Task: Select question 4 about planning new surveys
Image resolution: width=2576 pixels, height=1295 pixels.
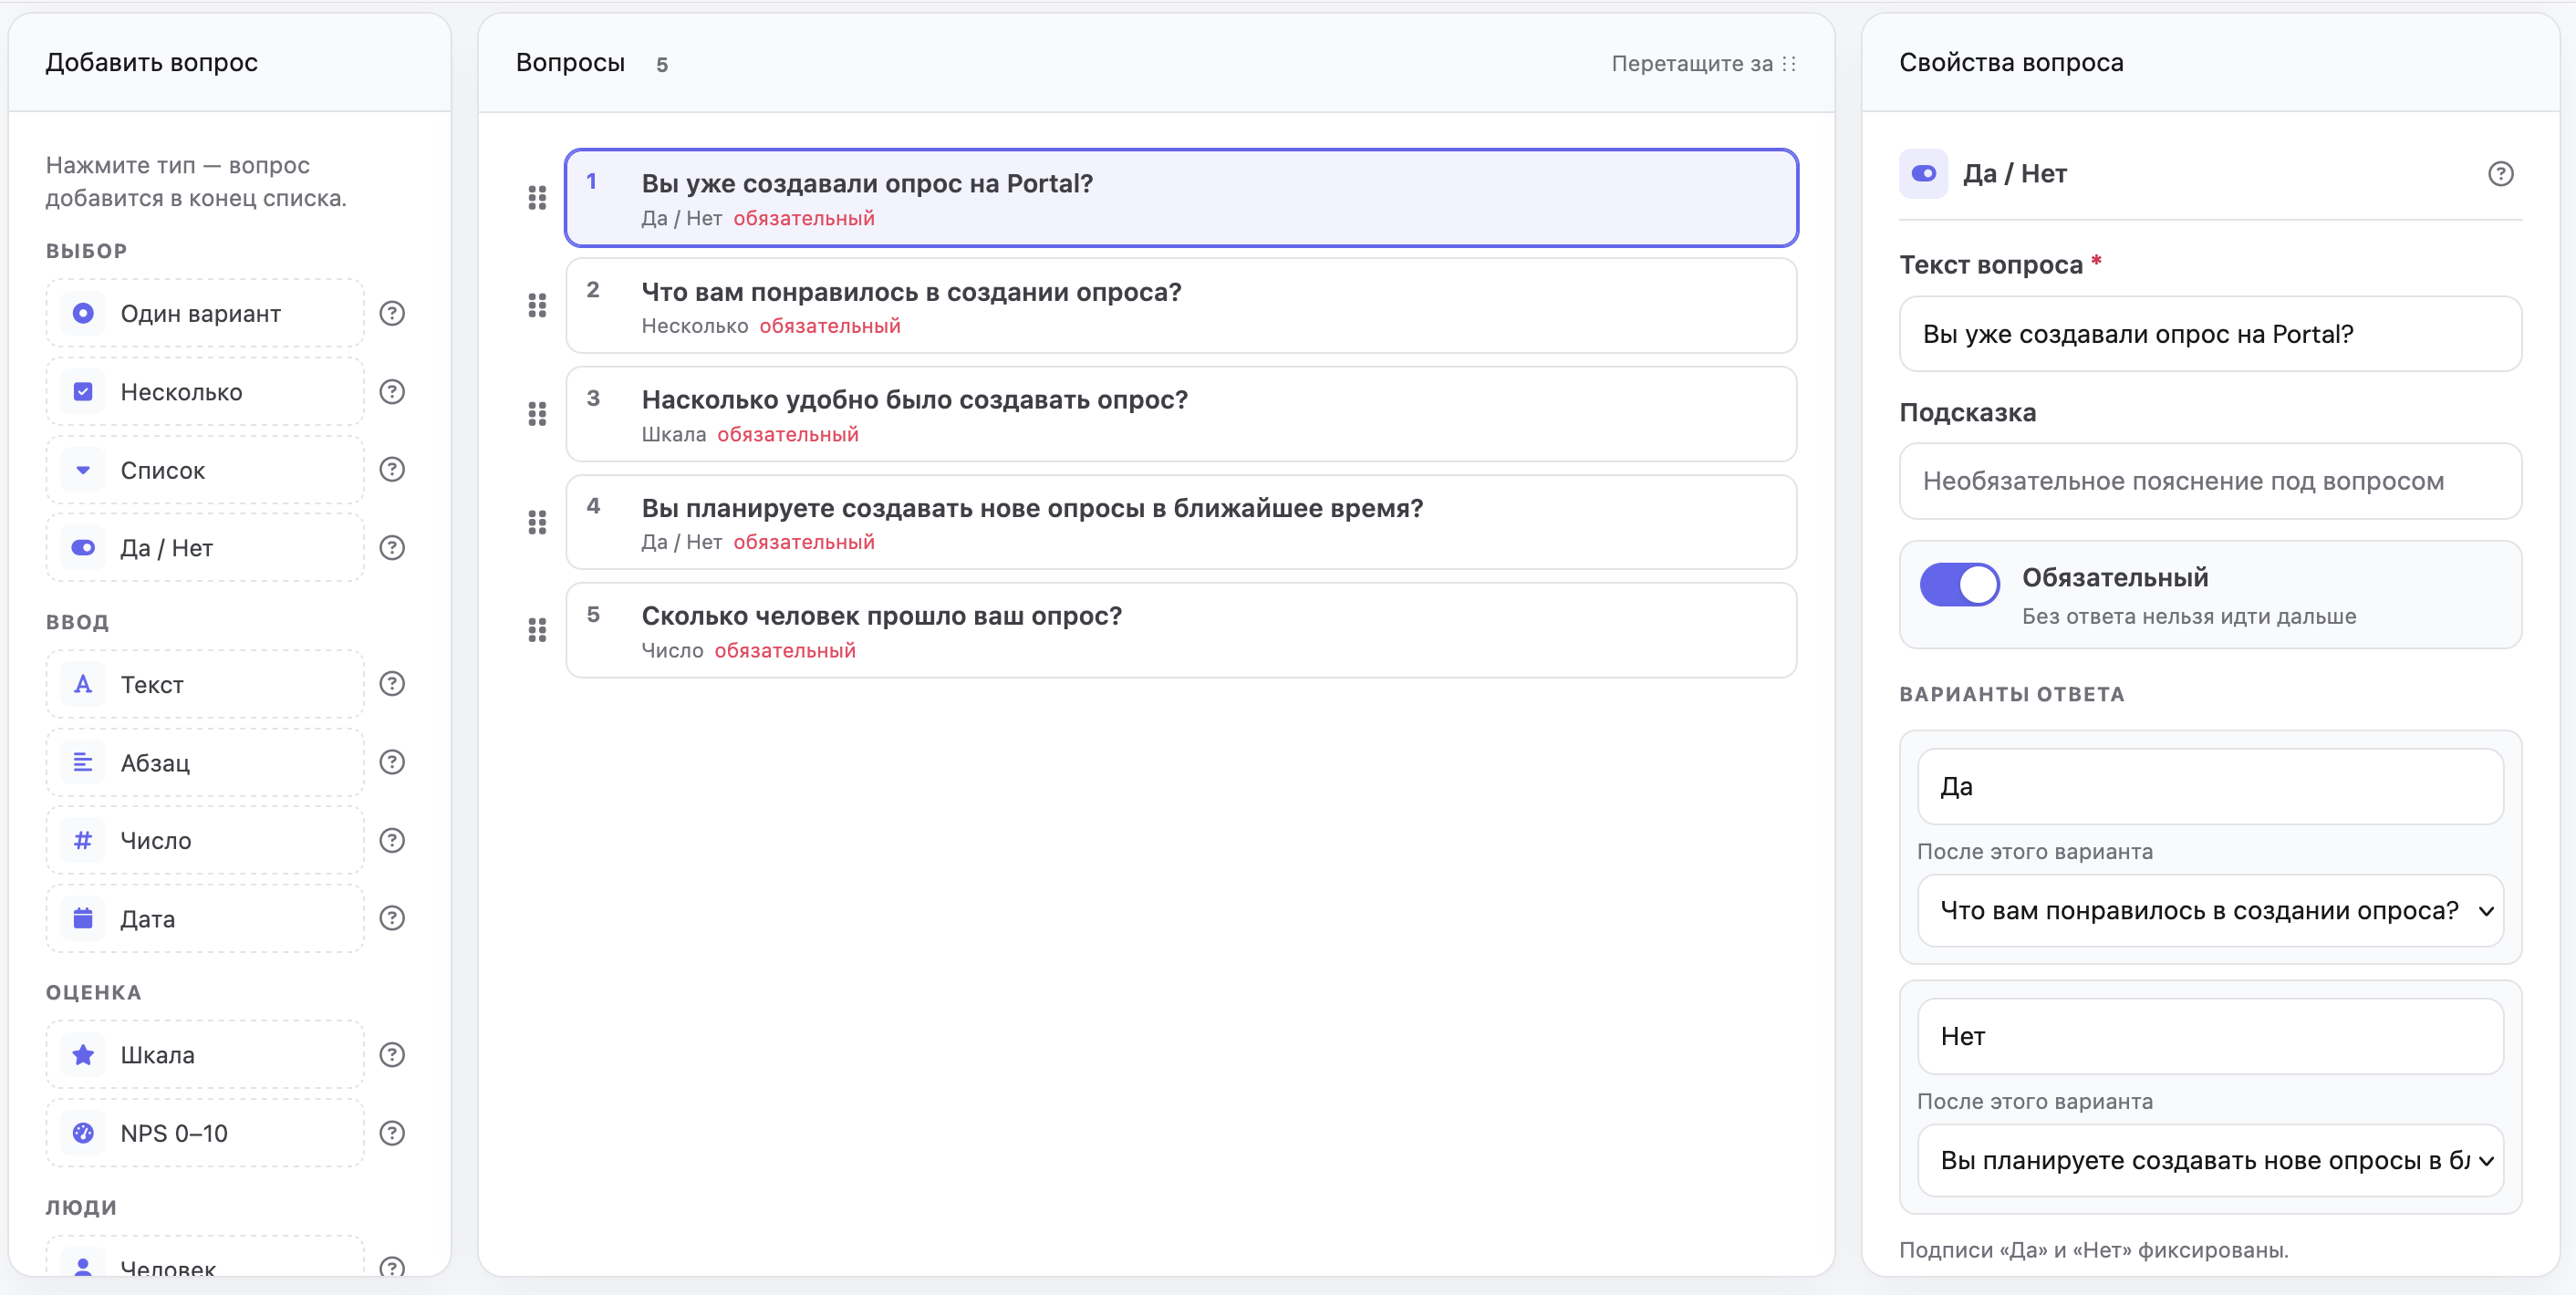Action: (1181, 522)
